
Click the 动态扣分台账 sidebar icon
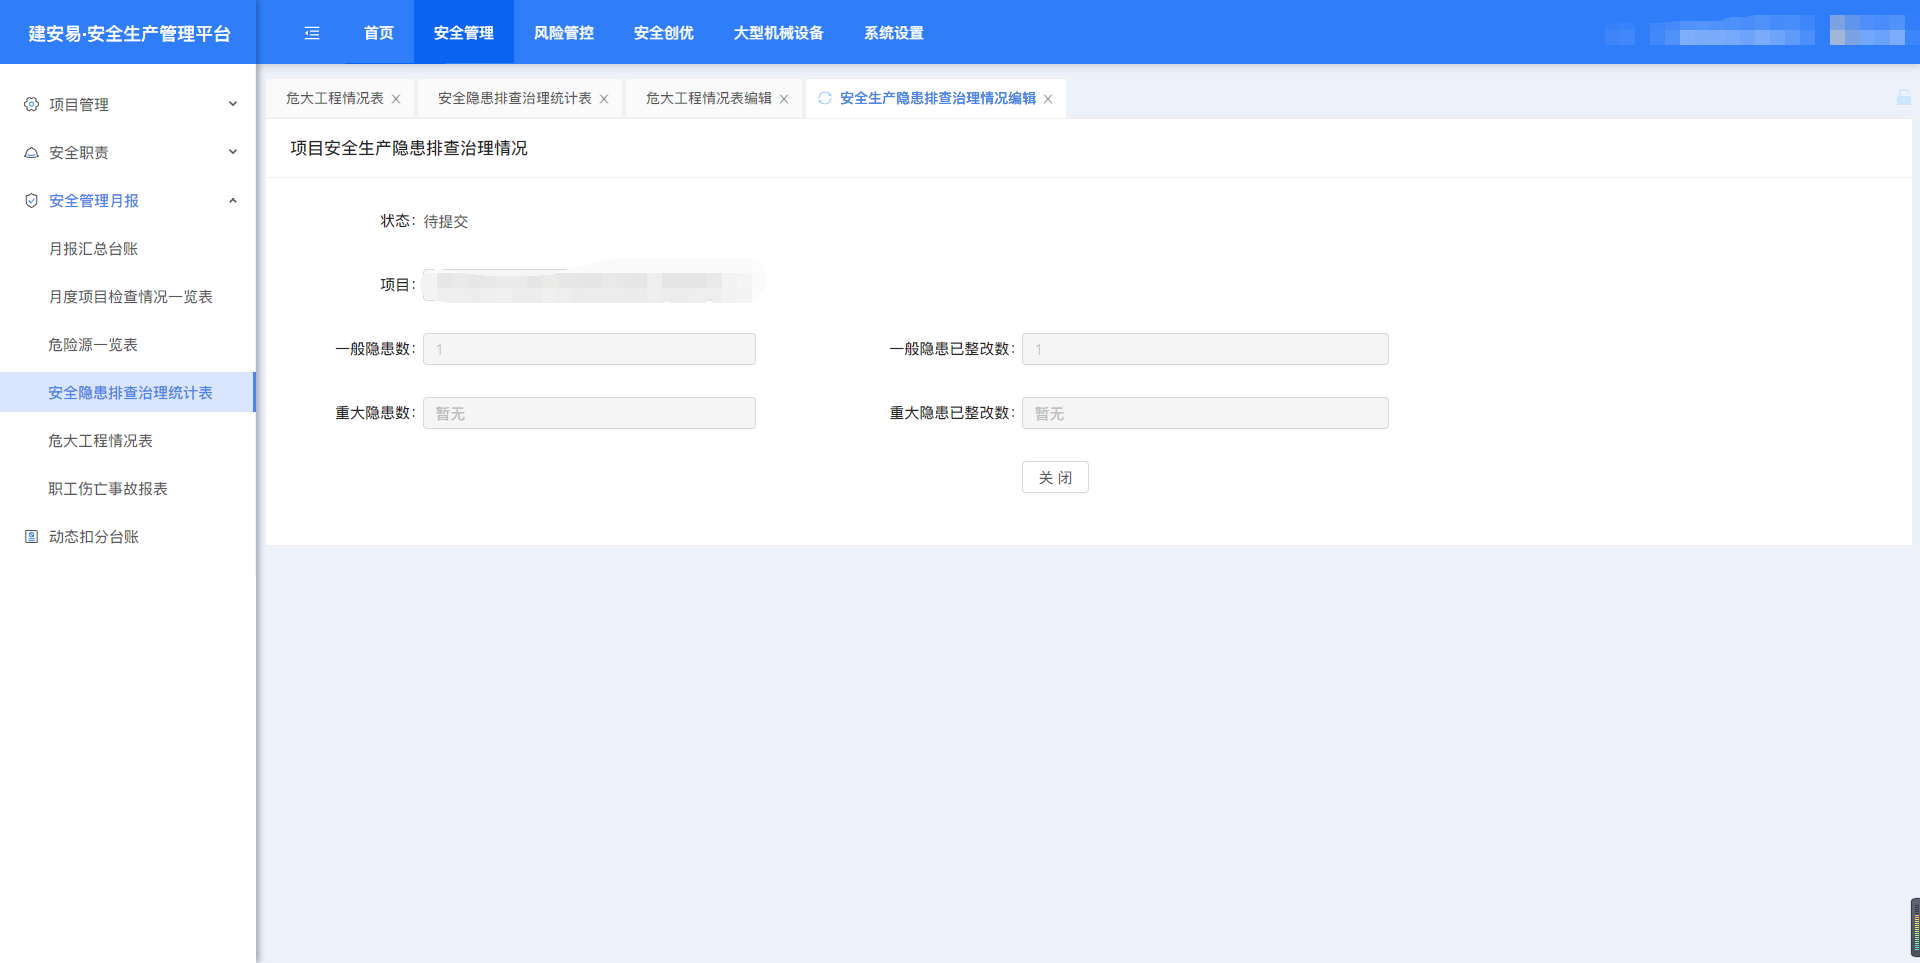click(x=32, y=537)
